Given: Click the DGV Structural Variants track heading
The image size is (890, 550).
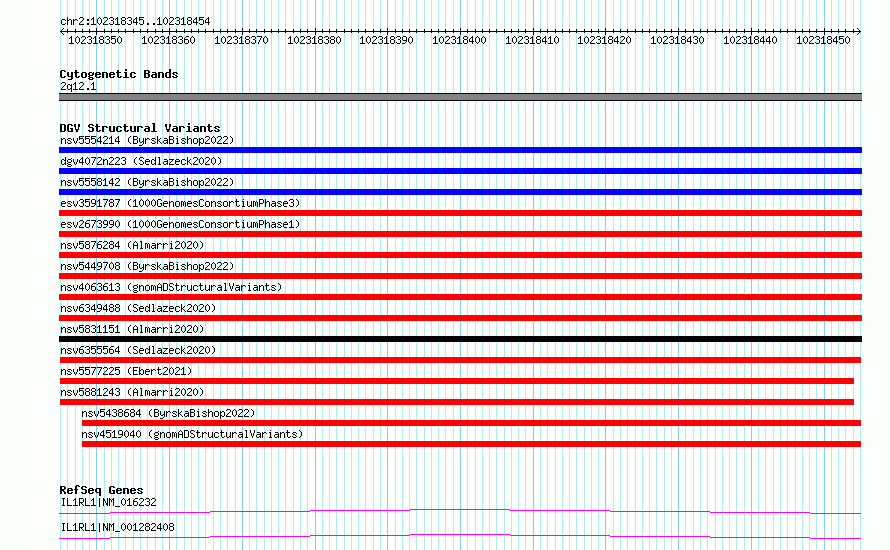Looking at the screenshot, I should tap(140, 128).
